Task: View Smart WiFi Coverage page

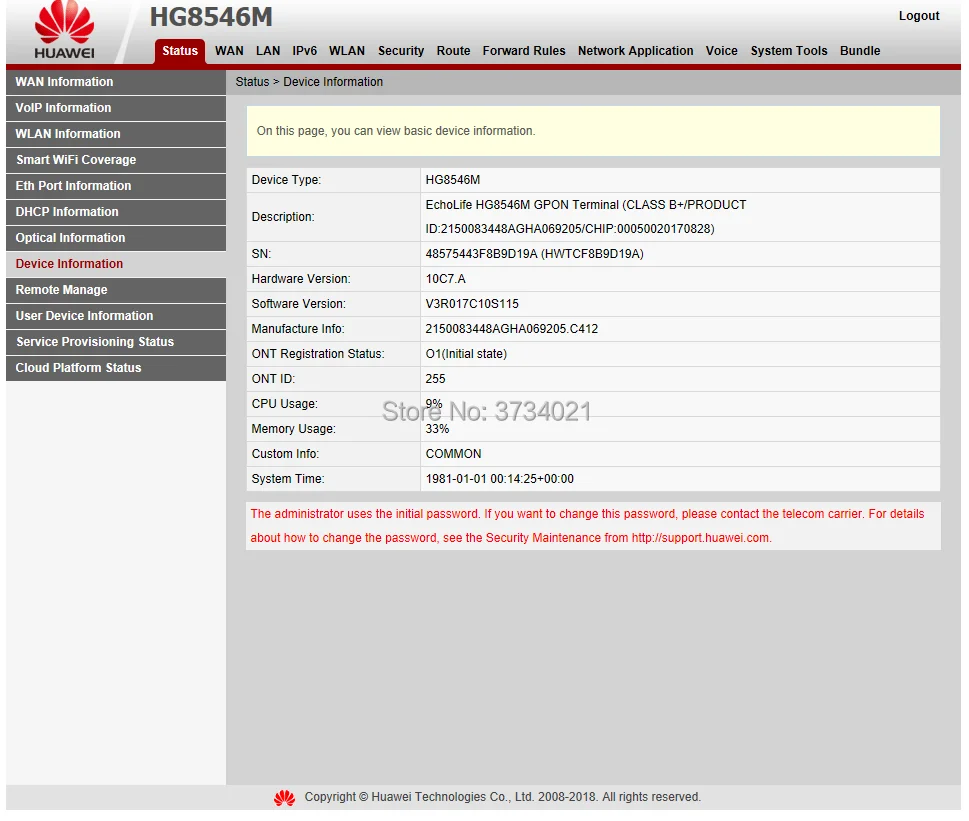Action: pos(116,160)
